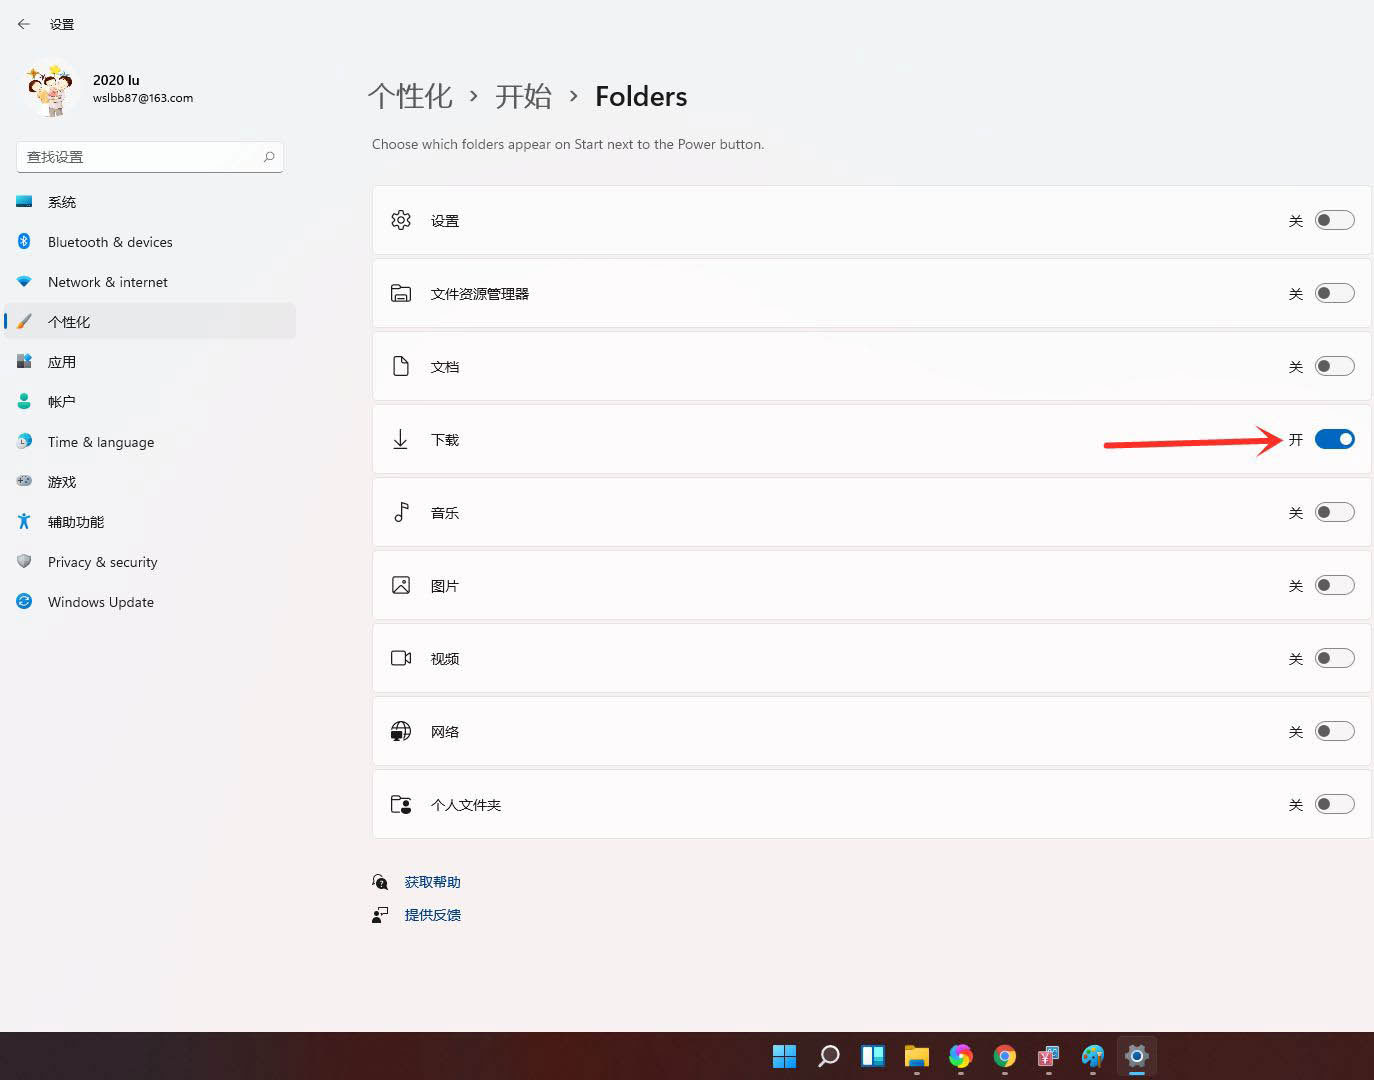
Task: Click the Windows Start button on taskbar
Action: (785, 1056)
